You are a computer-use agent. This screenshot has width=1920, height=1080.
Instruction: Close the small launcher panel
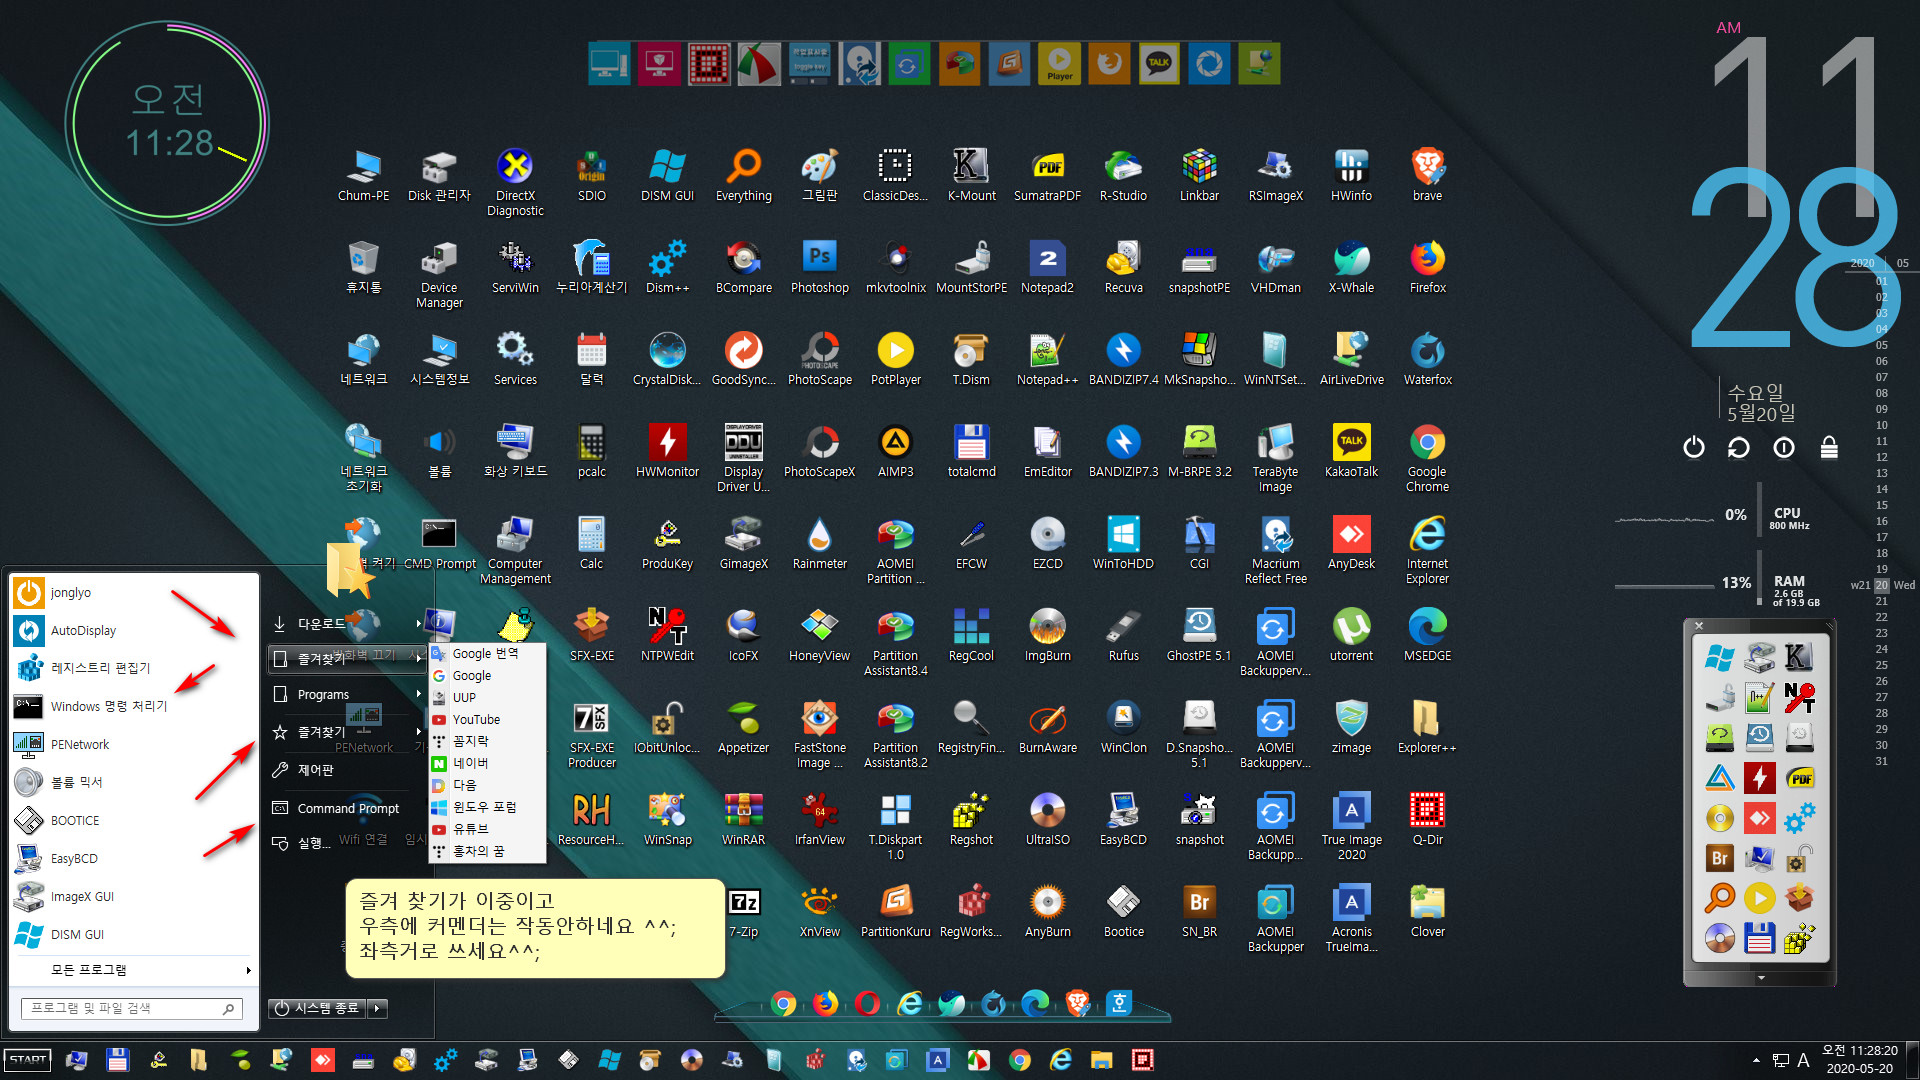point(1698,626)
